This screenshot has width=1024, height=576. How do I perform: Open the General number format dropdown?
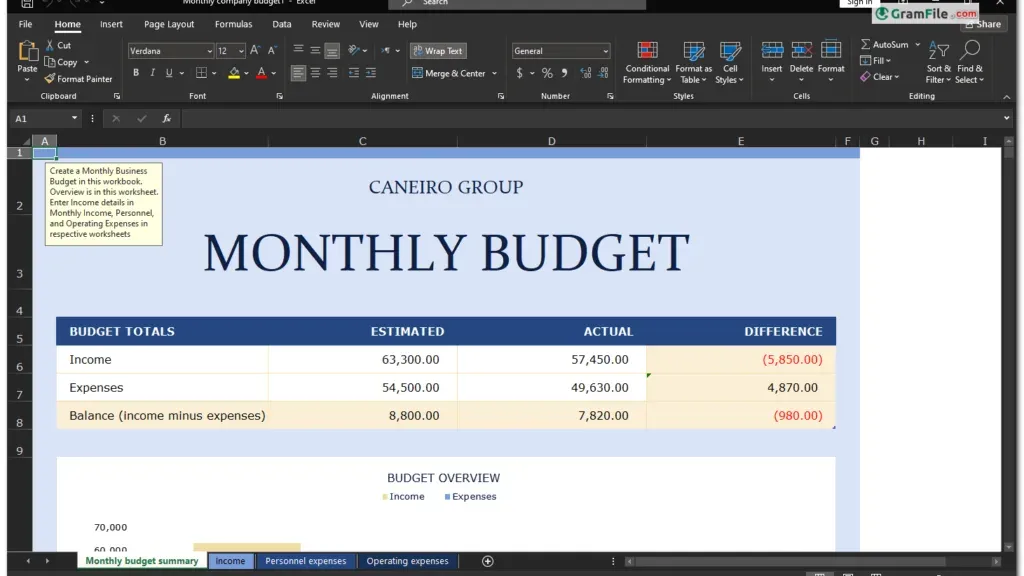(605, 51)
